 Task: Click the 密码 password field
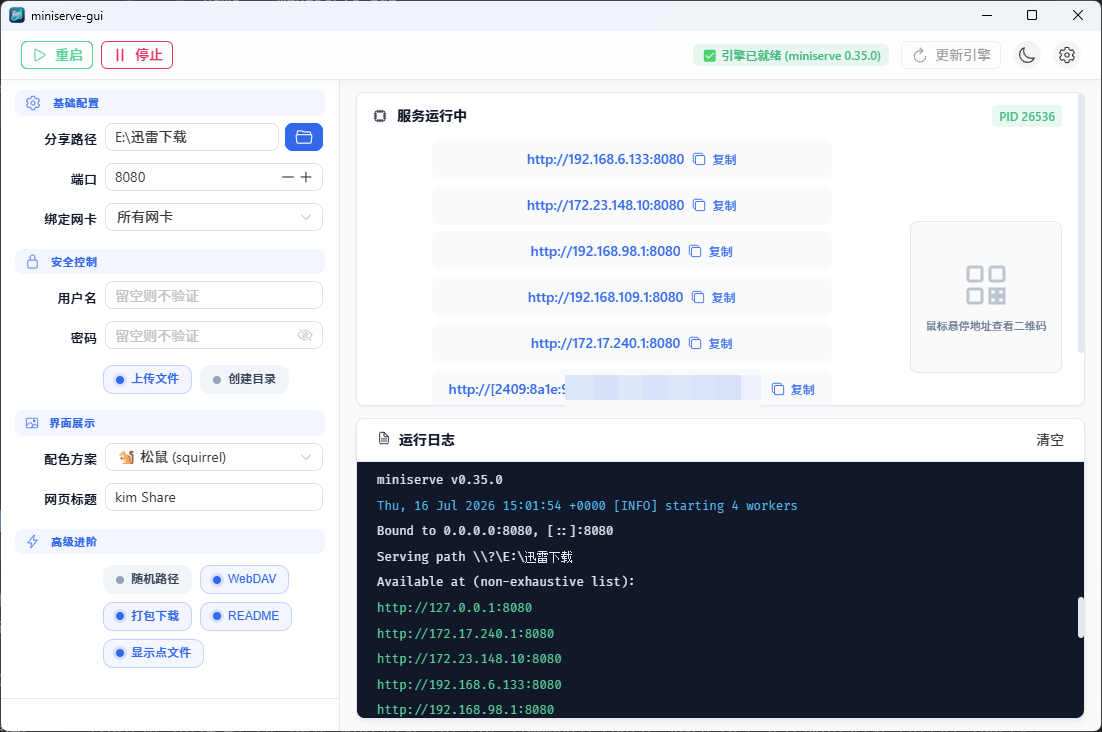point(214,336)
